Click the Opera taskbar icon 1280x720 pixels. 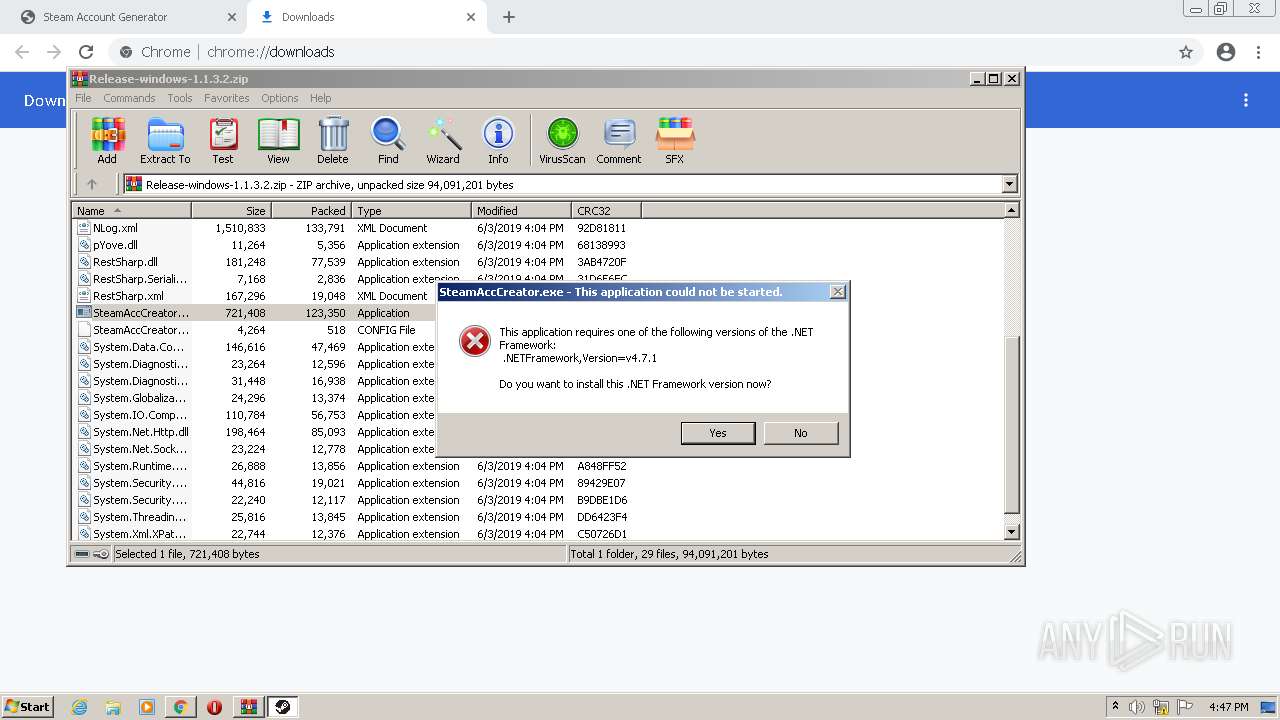[214, 707]
